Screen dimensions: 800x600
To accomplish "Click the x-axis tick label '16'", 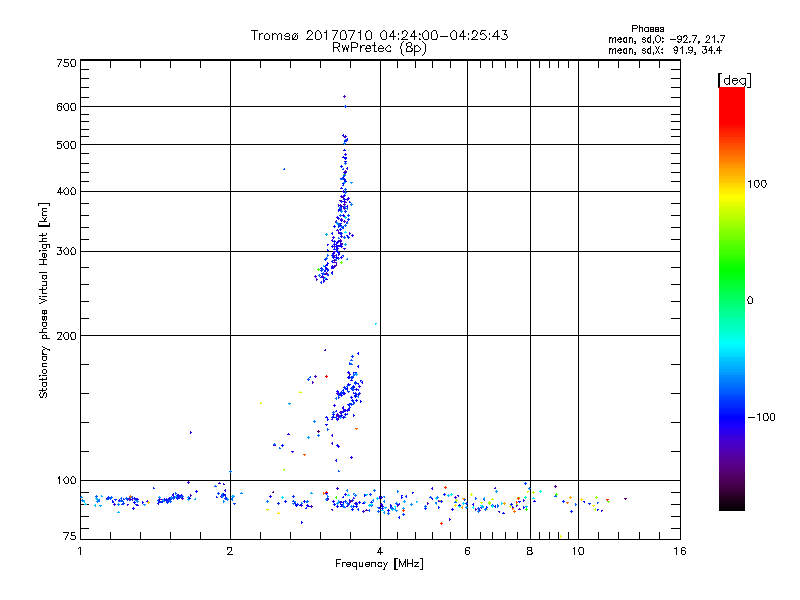I will coord(680,551).
